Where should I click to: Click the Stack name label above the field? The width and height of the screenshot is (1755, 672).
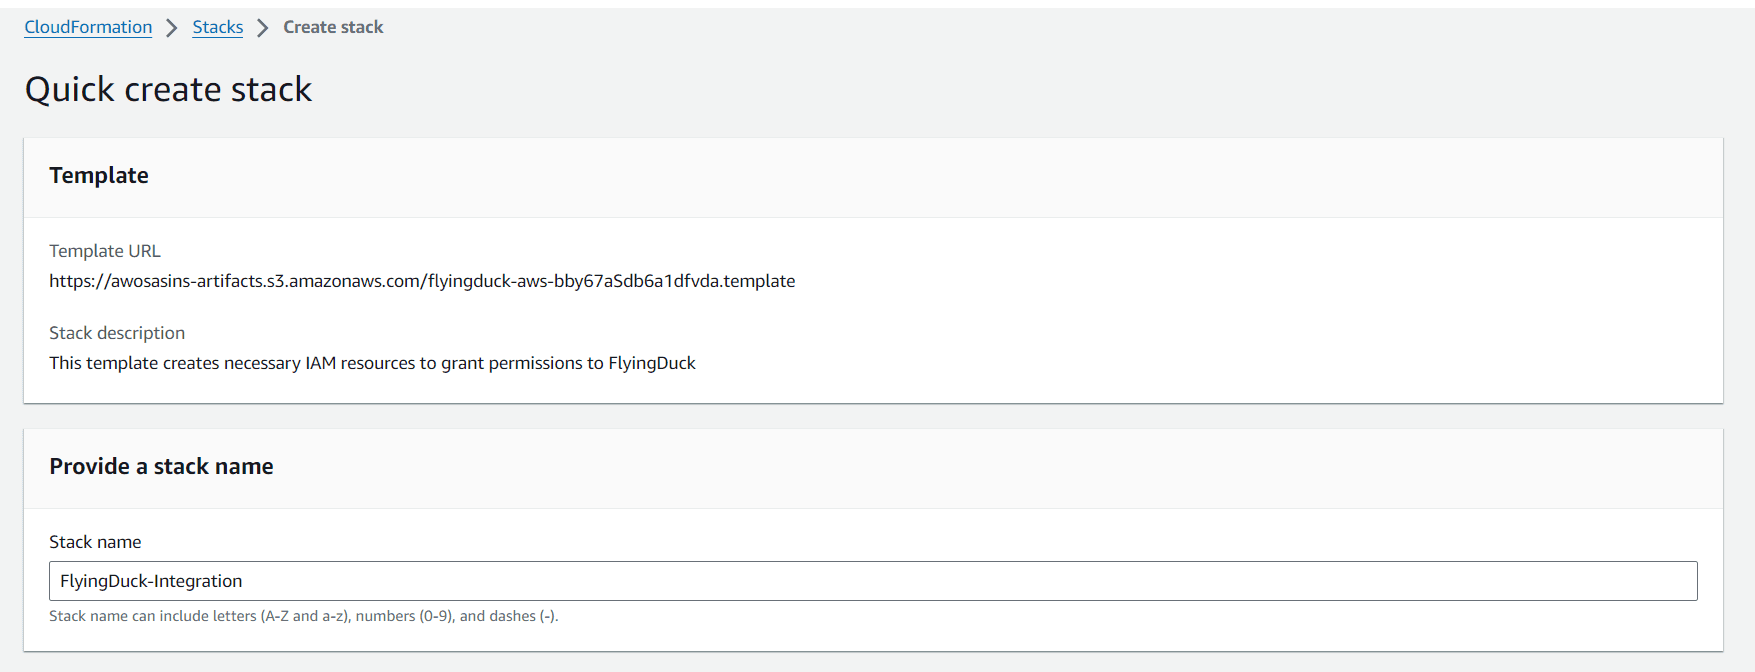[95, 542]
